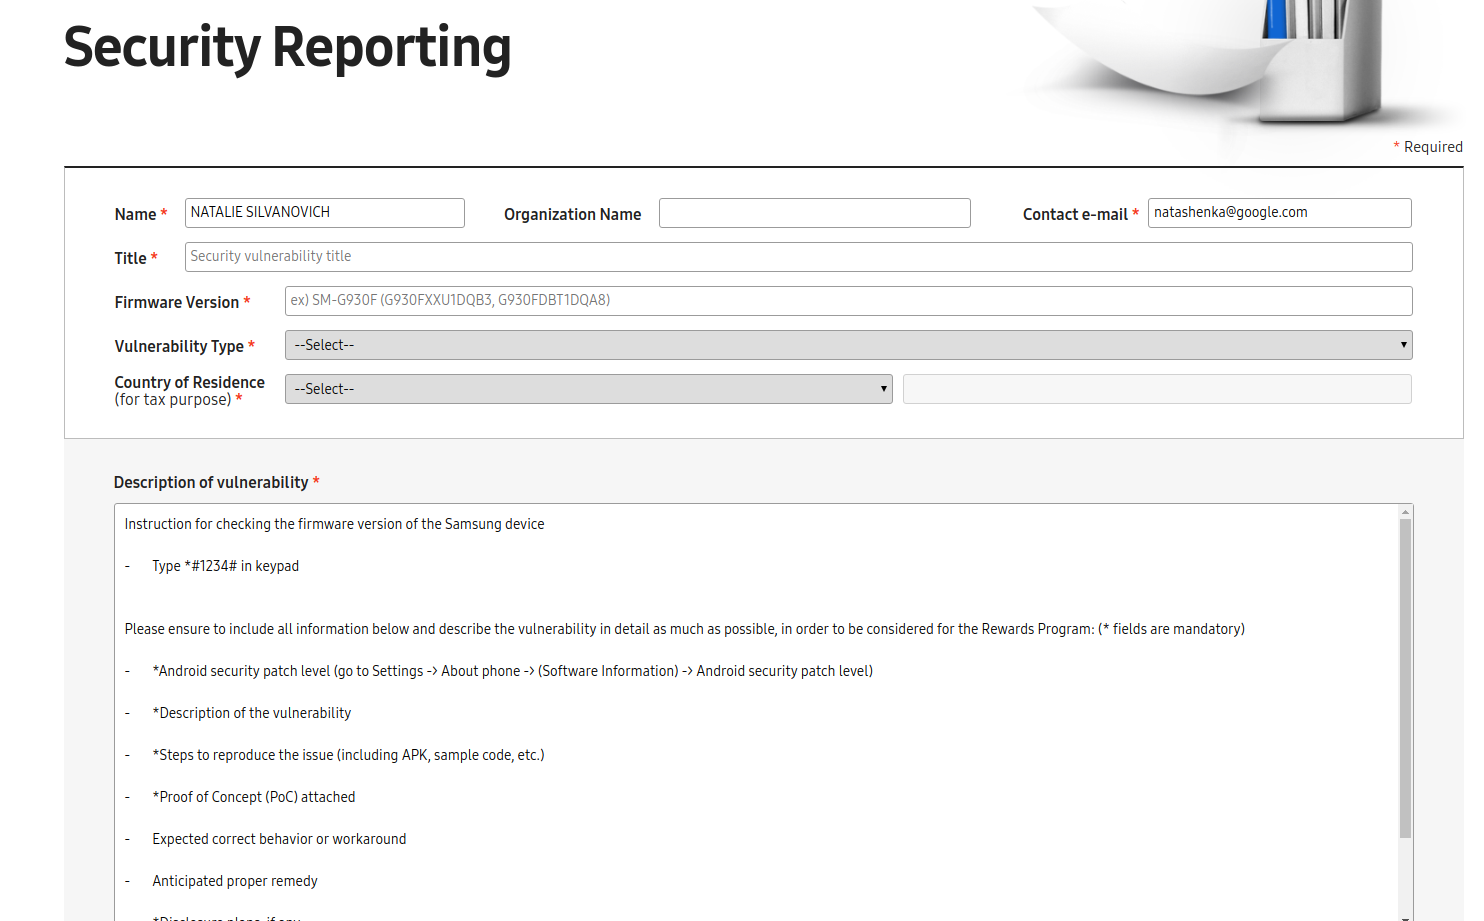This screenshot has width=1484, height=921.
Task: Expand the Country of Residence dropdown
Action: (588, 389)
